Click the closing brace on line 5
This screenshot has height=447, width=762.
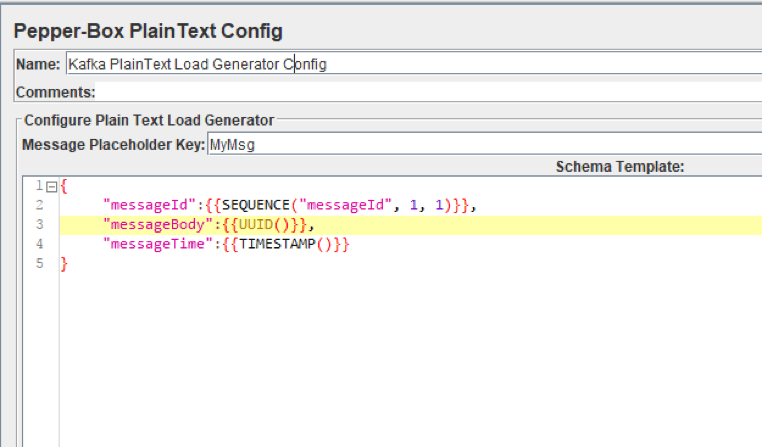(64, 264)
